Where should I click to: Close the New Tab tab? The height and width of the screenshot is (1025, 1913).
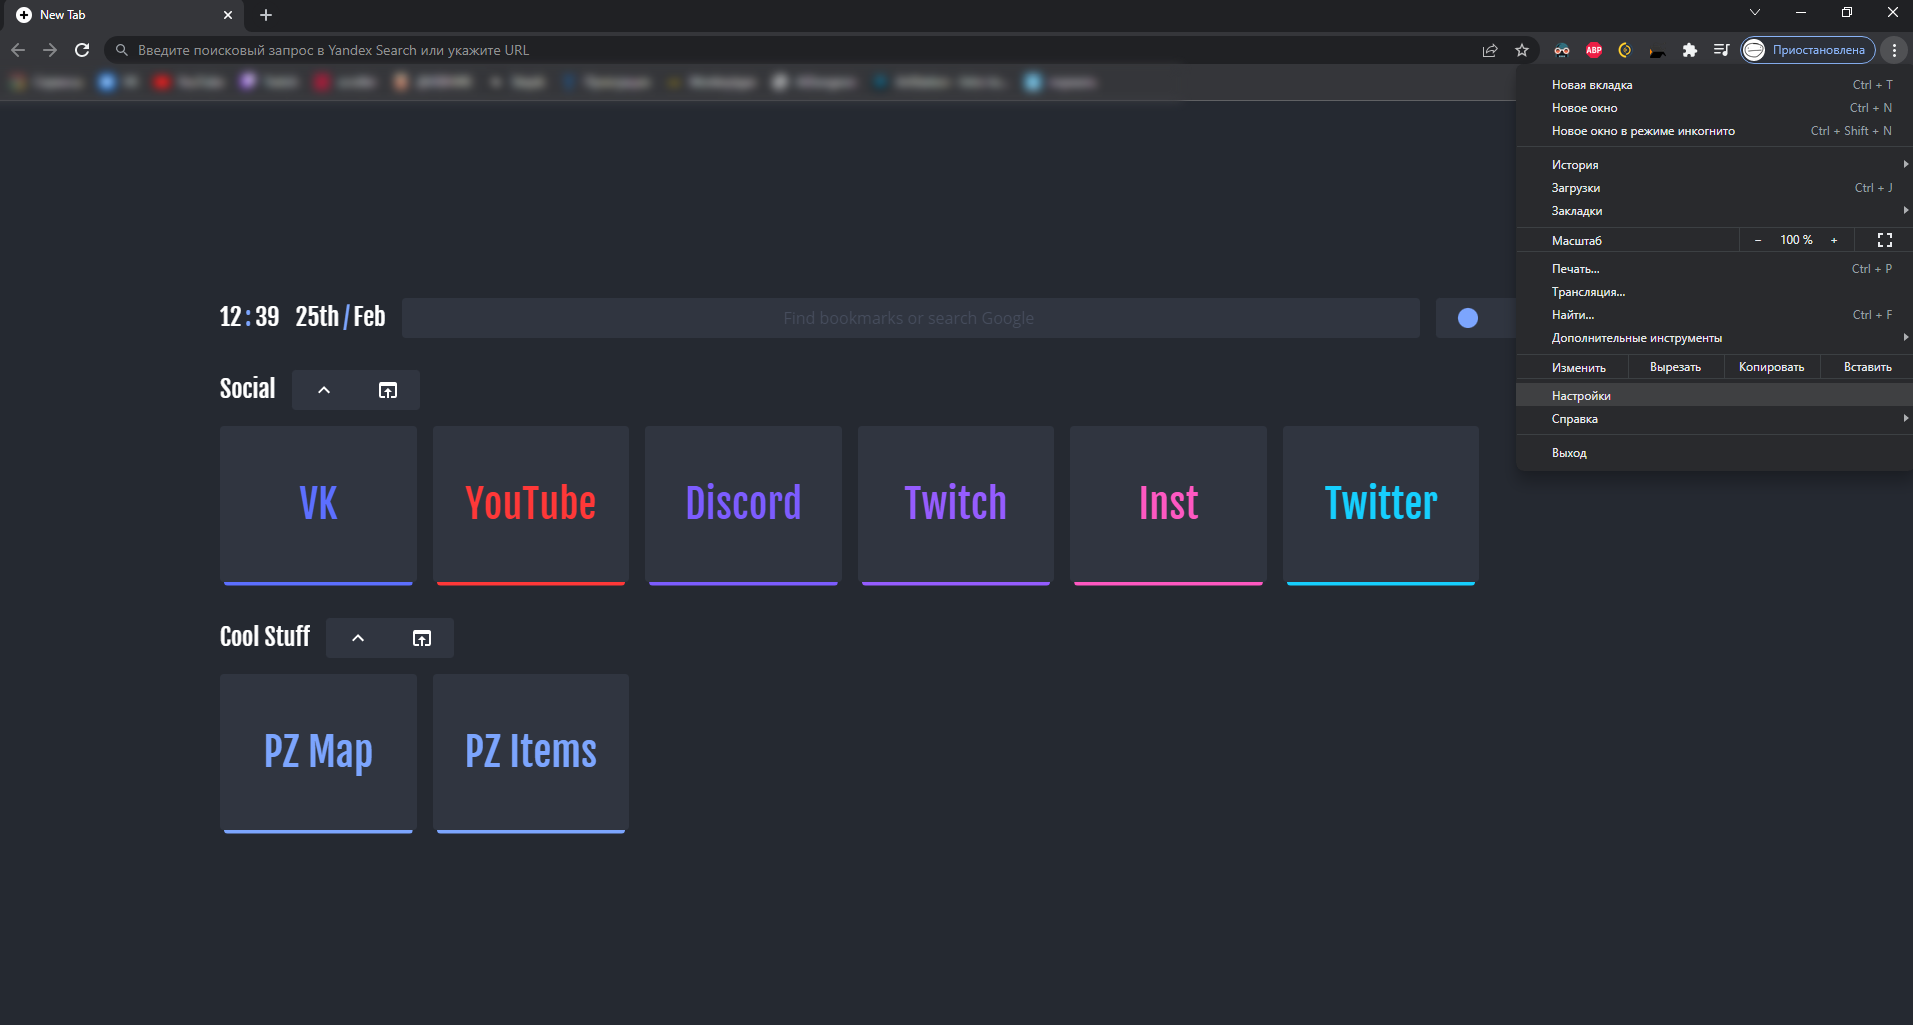[x=228, y=15]
